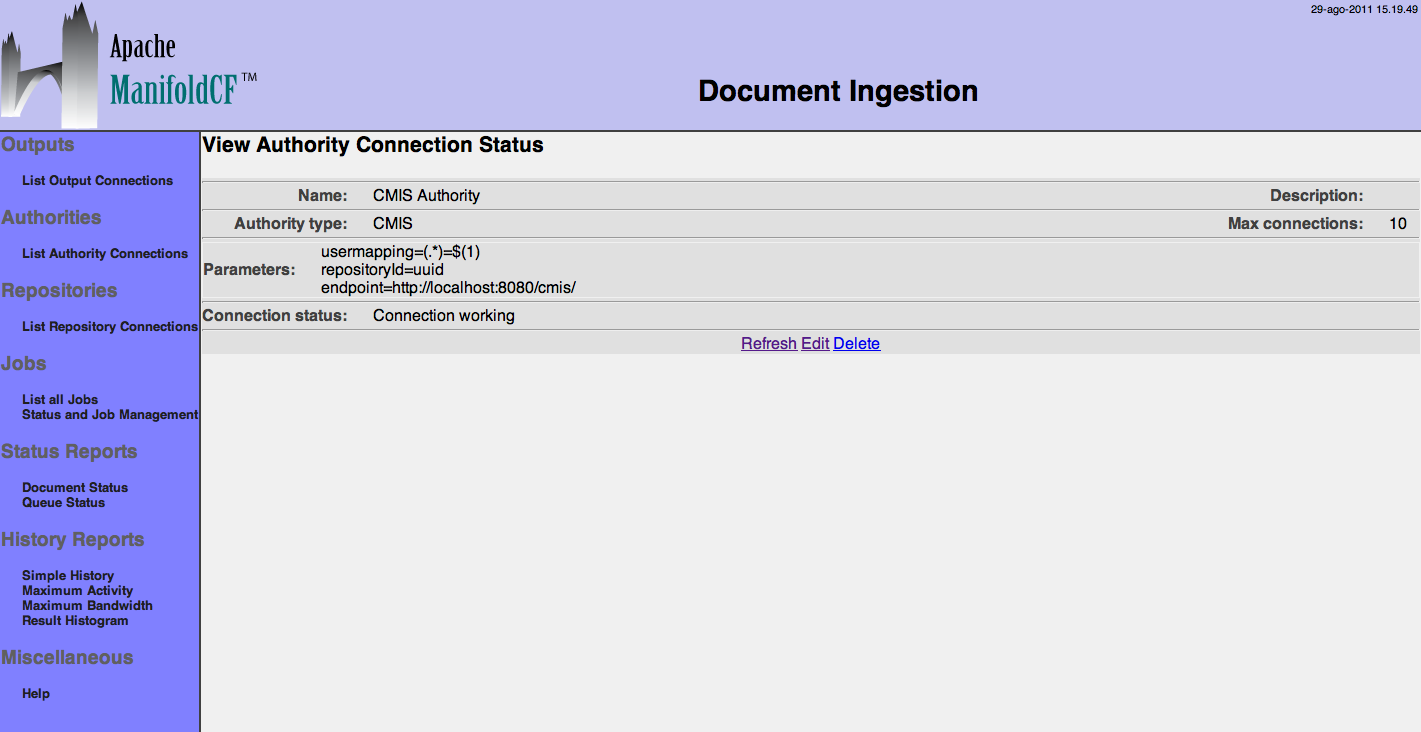Viewport: 1421px width, 732px height.
Task: Click the Document Ingestion page title
Action: pyautogui.click(x=837, y=91)
